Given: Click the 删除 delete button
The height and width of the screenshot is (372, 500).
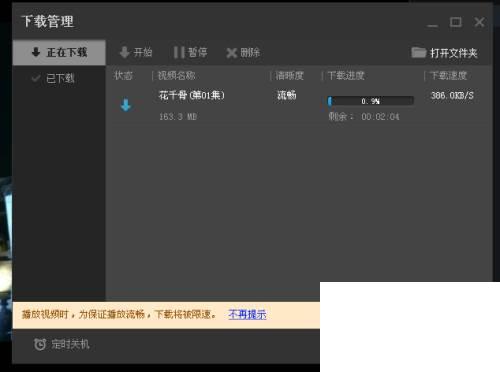Looking at the screenshot, I should (x=243, y=52).
